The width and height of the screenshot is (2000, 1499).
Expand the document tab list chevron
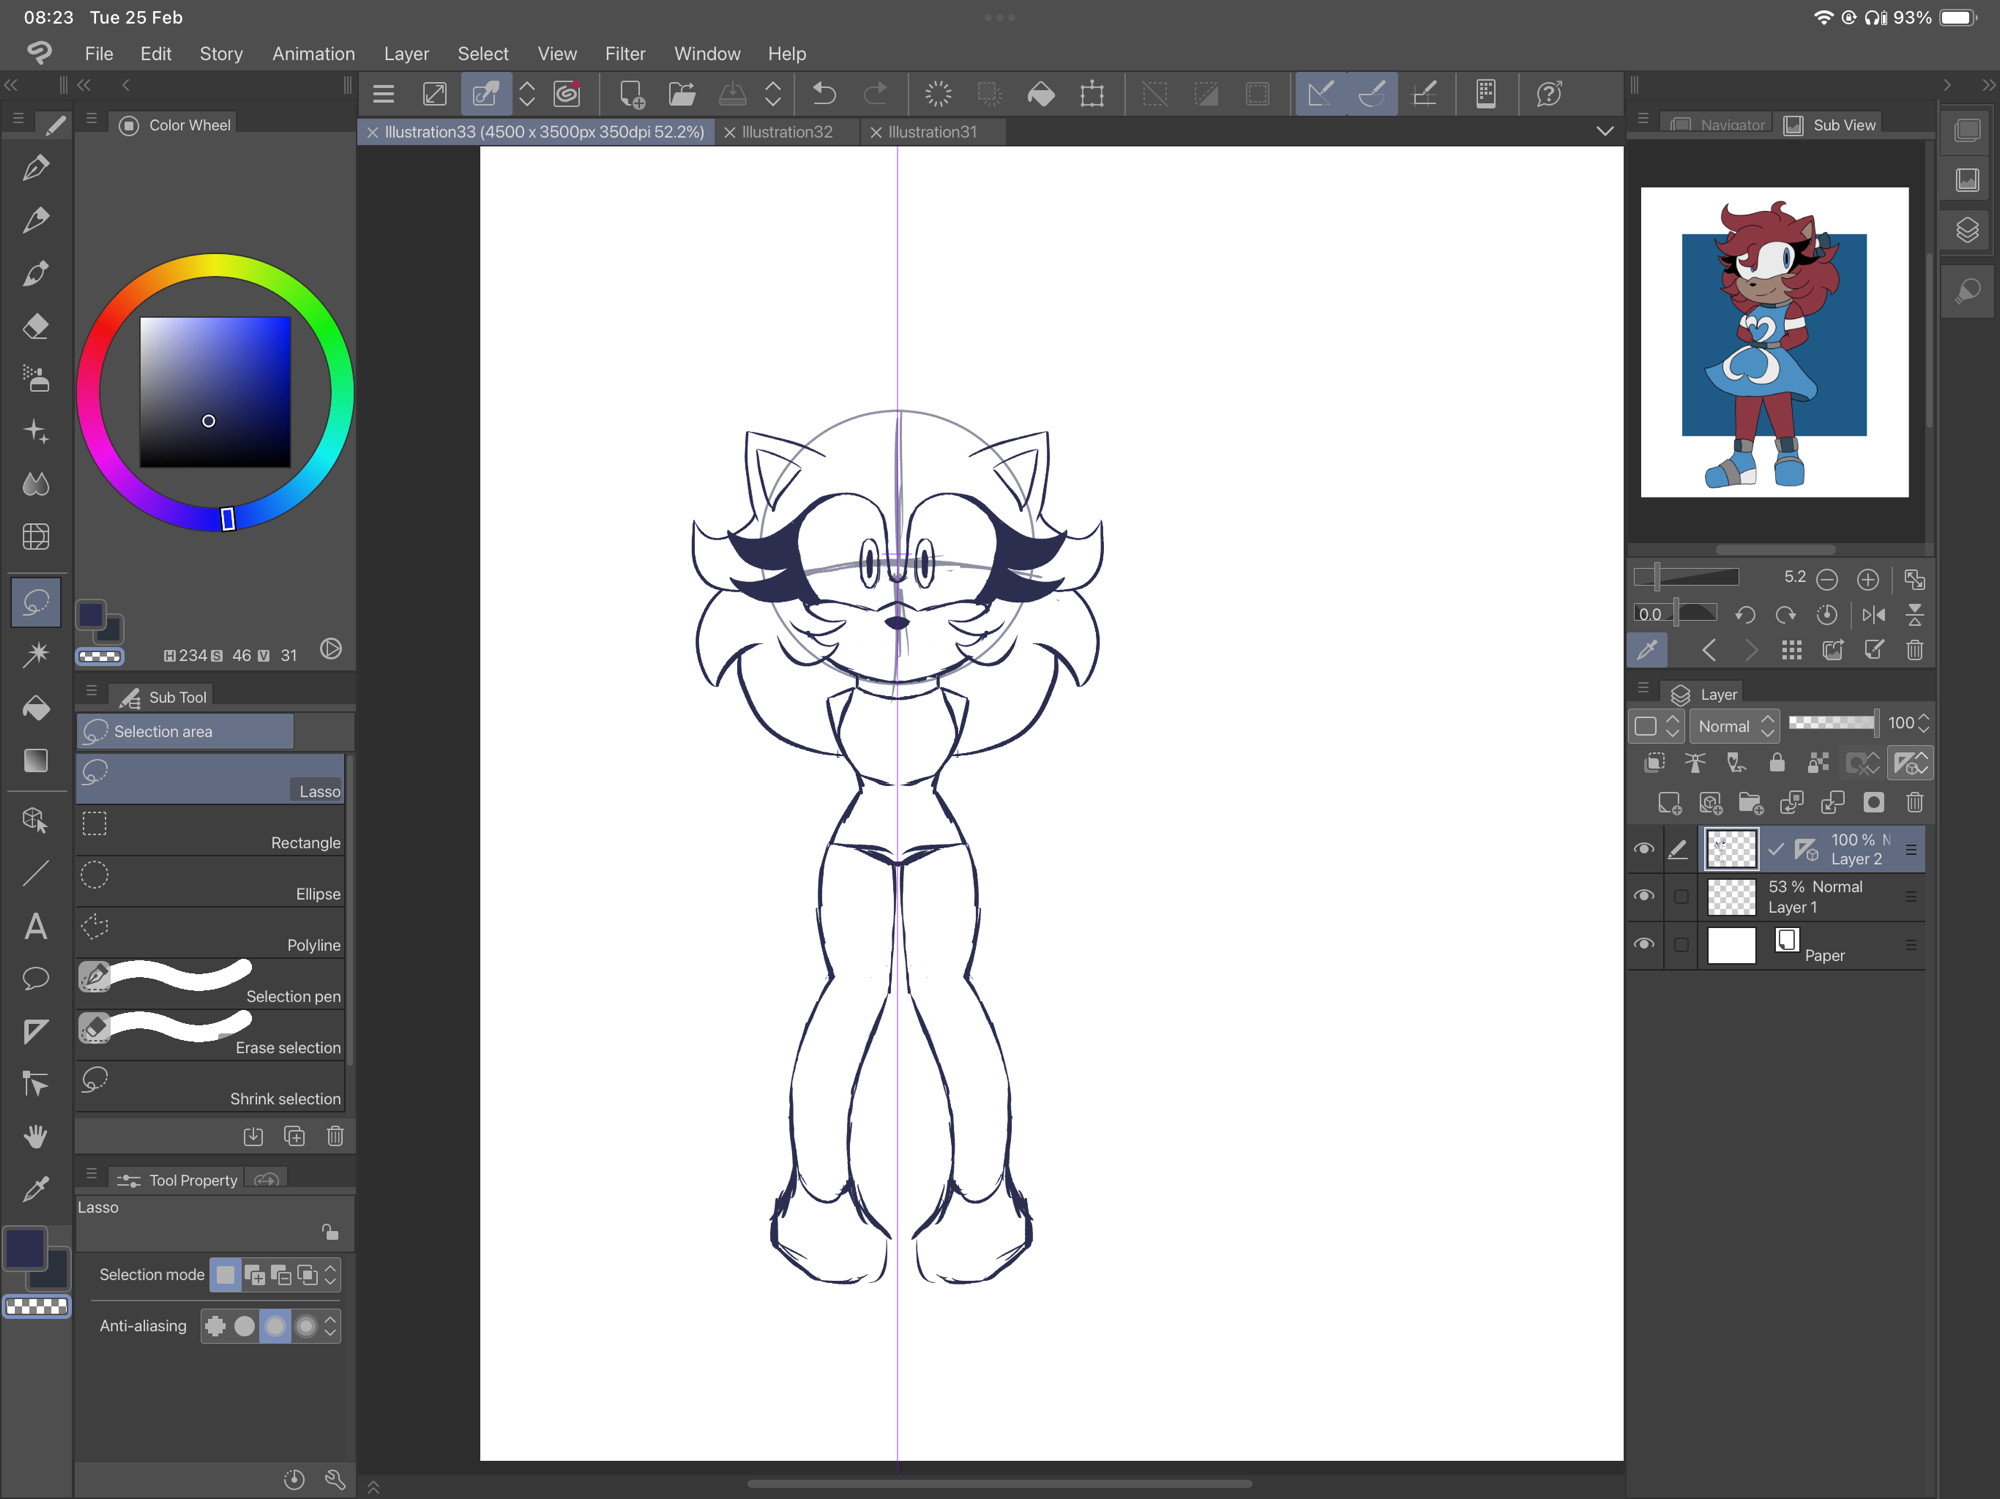(1605, 131)
